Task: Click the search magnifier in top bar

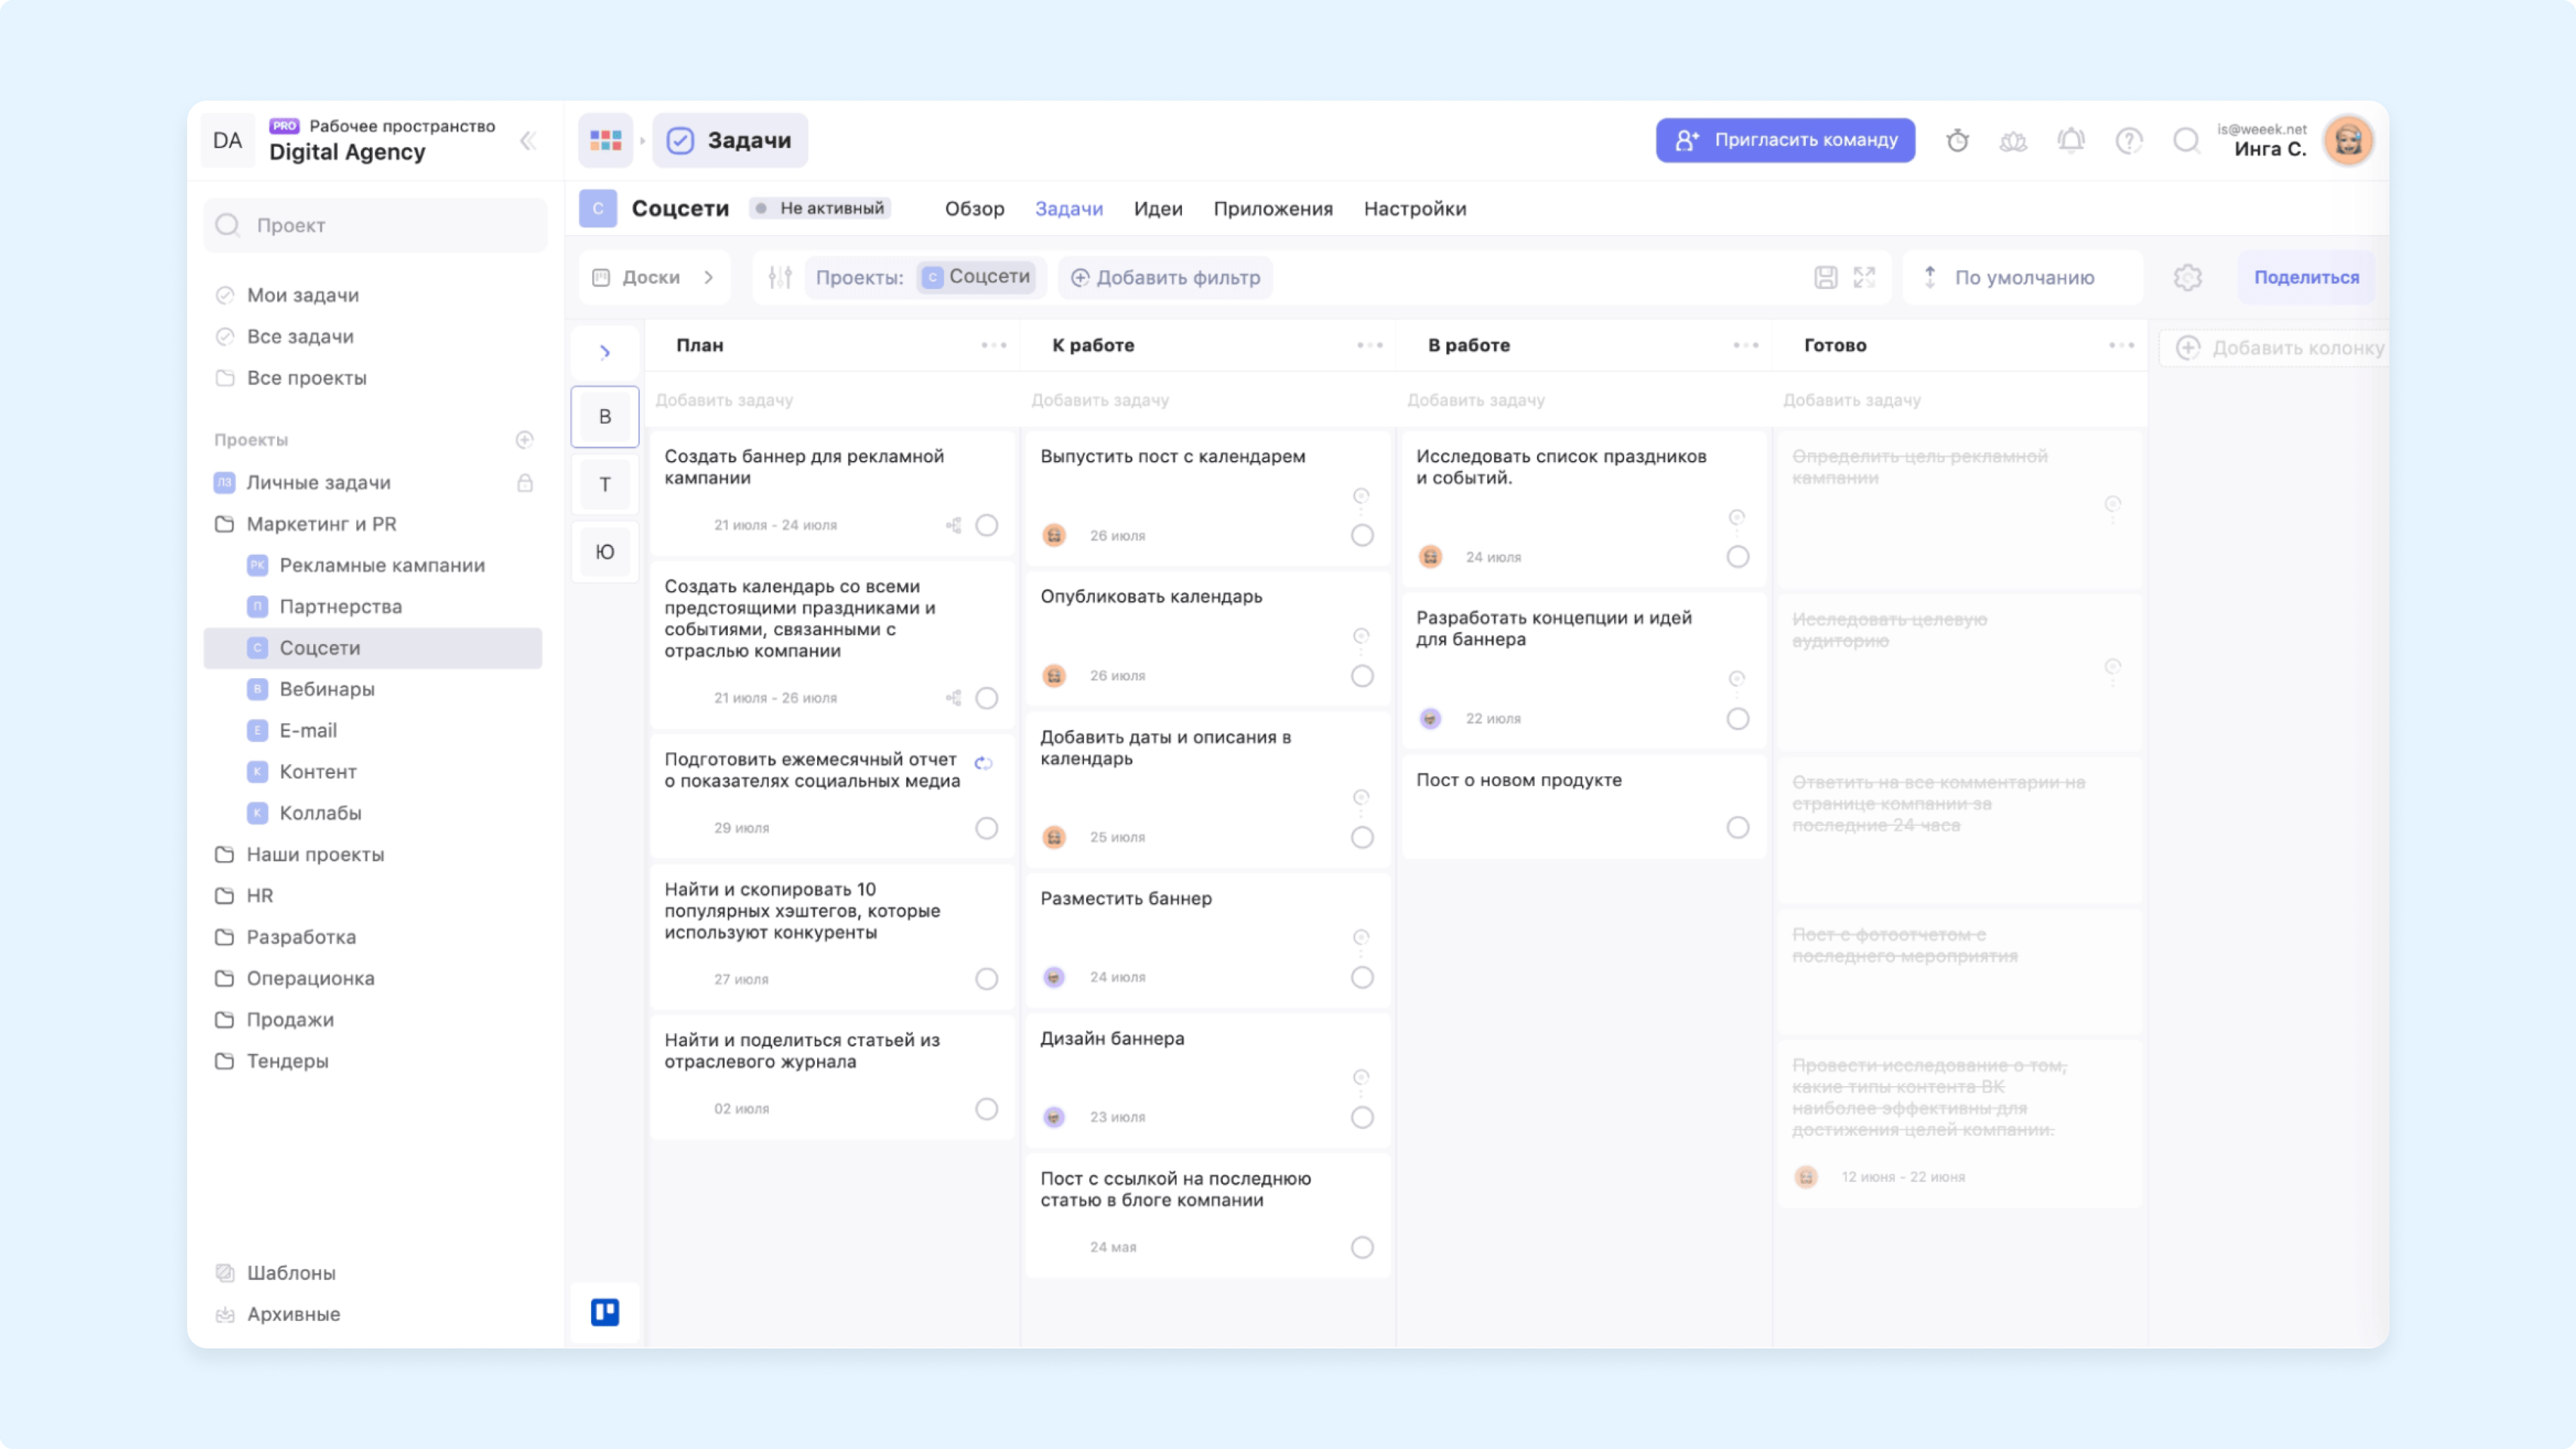Action: [2186, 141]
